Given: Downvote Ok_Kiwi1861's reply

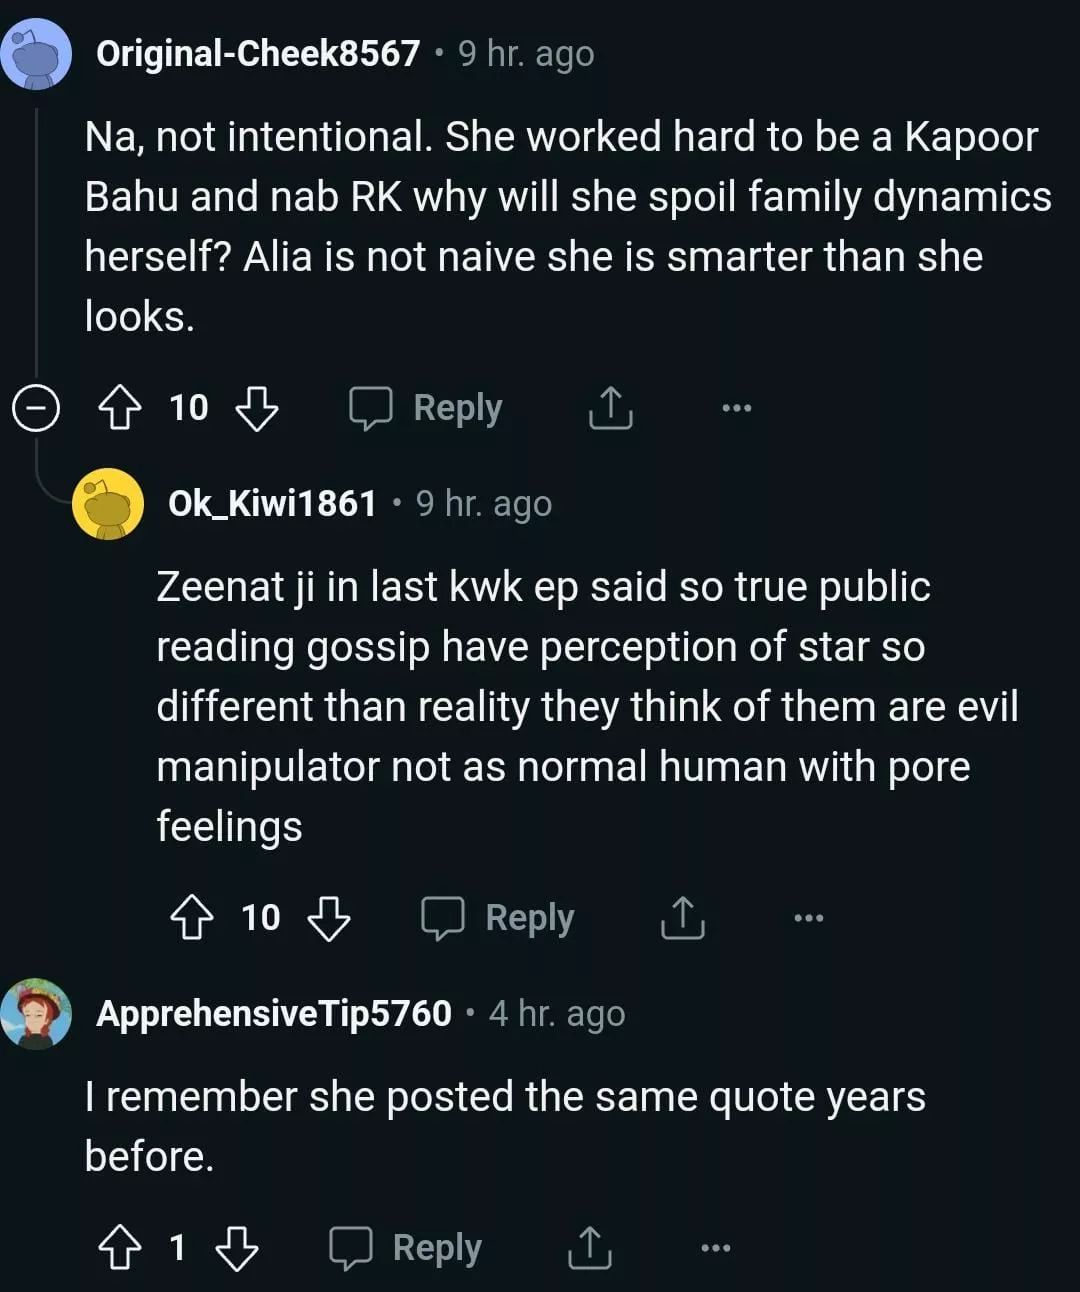Looking at the screenshot, I should (x=328, y=918).
